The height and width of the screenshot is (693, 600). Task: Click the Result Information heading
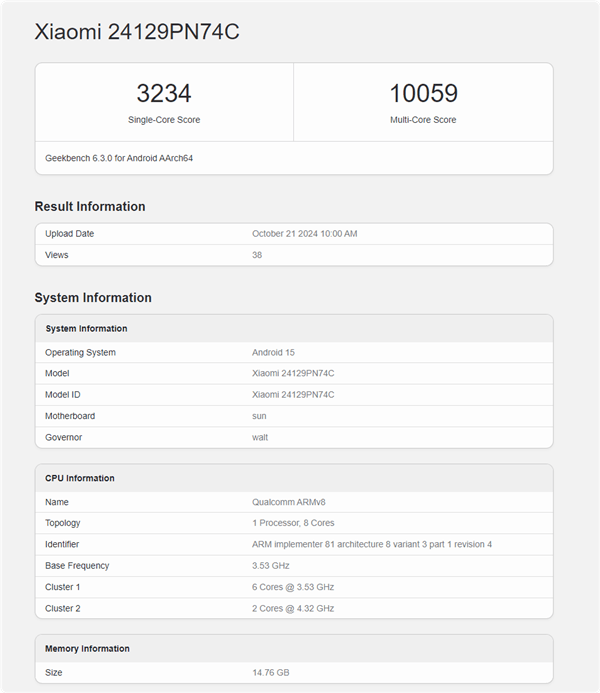tap(90, 207)
